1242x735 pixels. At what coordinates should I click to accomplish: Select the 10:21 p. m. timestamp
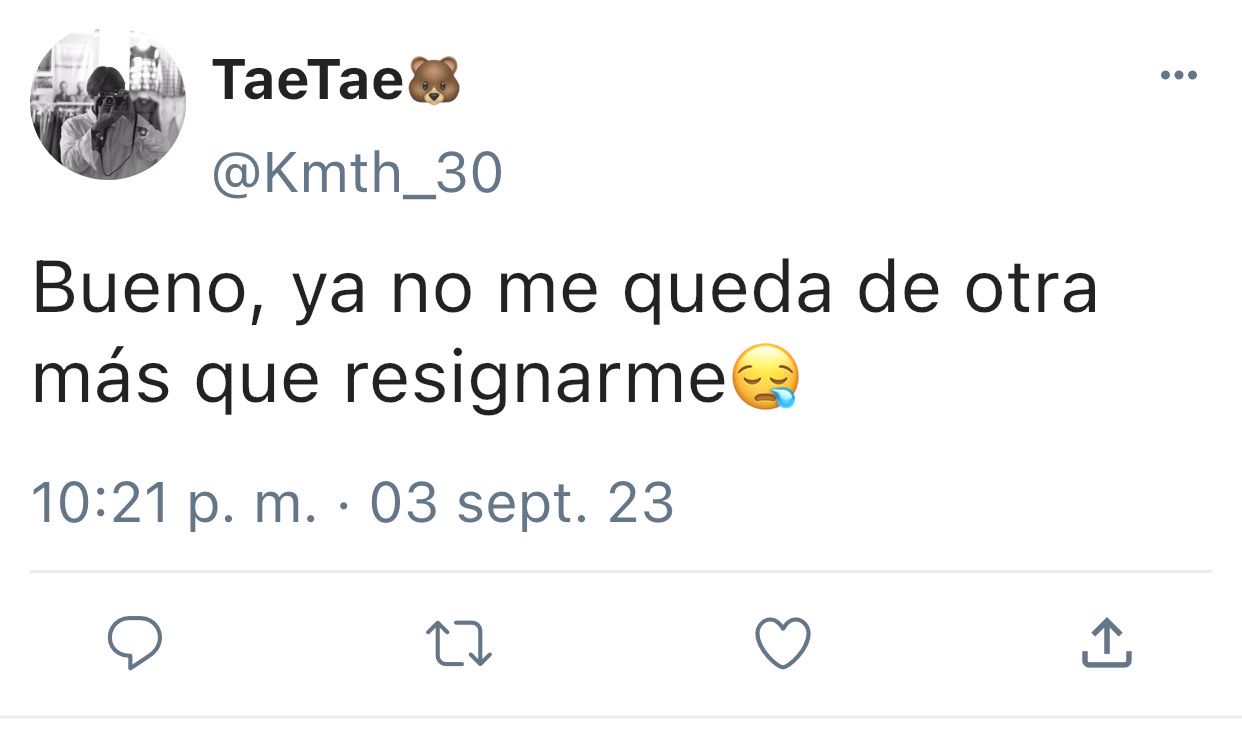pyautogui.click(x=174, y=503)
